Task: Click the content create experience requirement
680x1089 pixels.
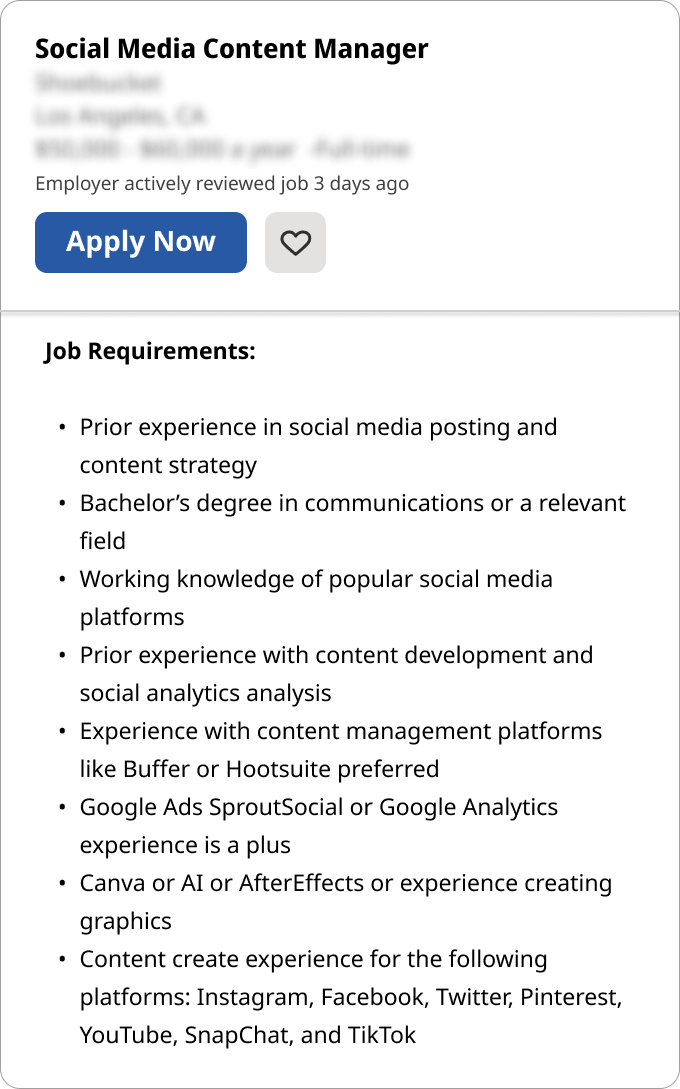Action: (314, 960)
